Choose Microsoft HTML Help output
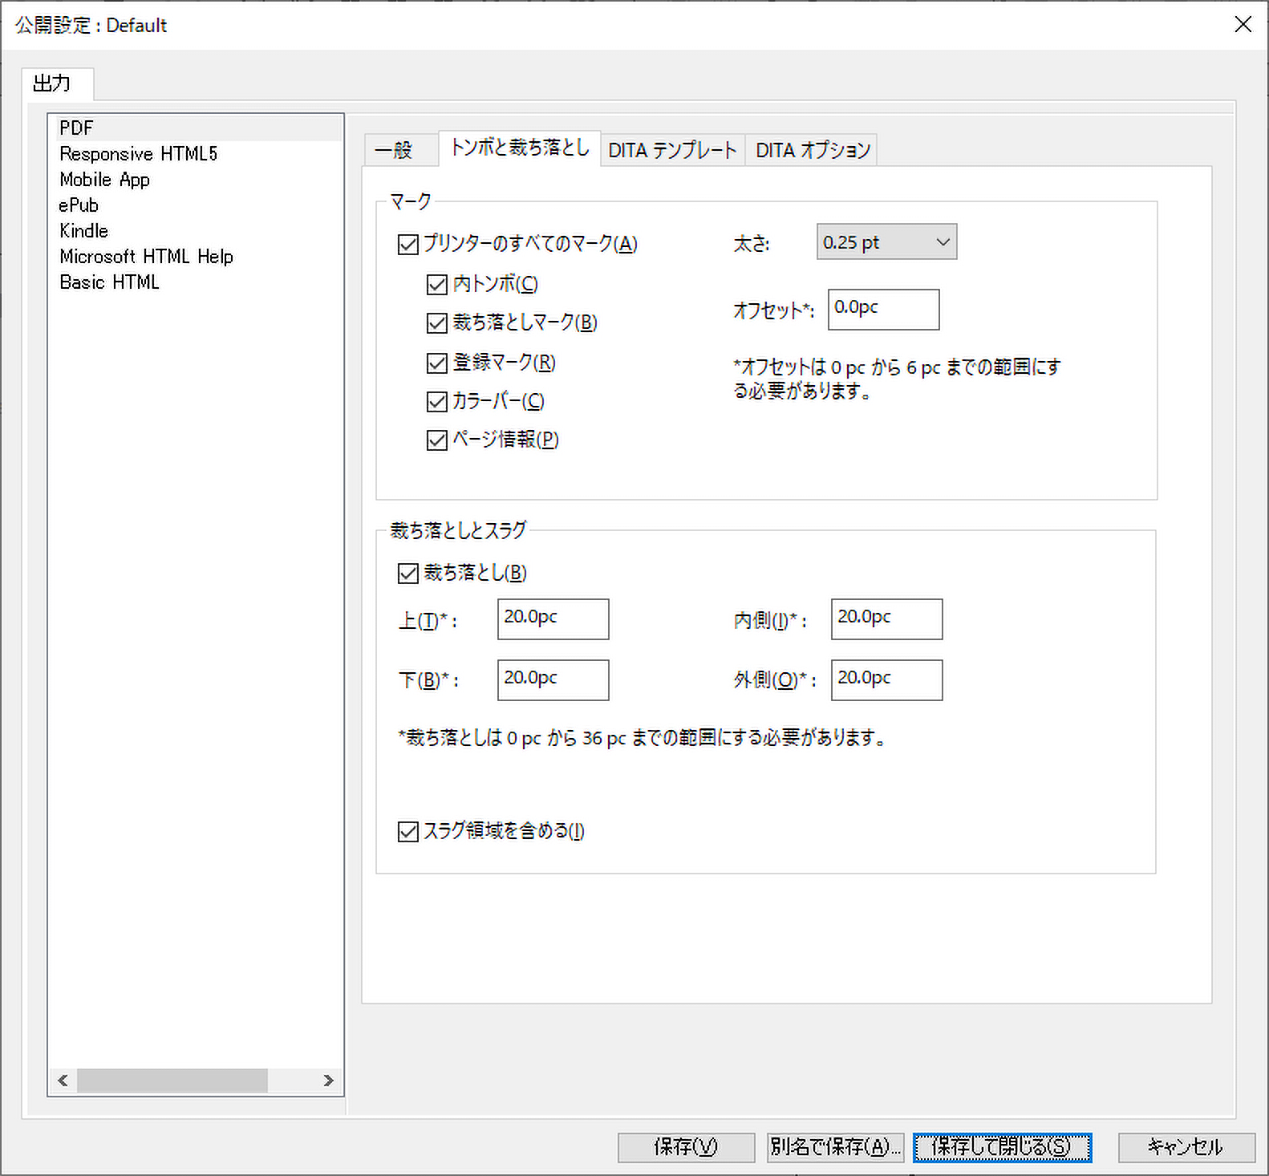Viewport: 1269px width, 1176px height. (146, 257)
